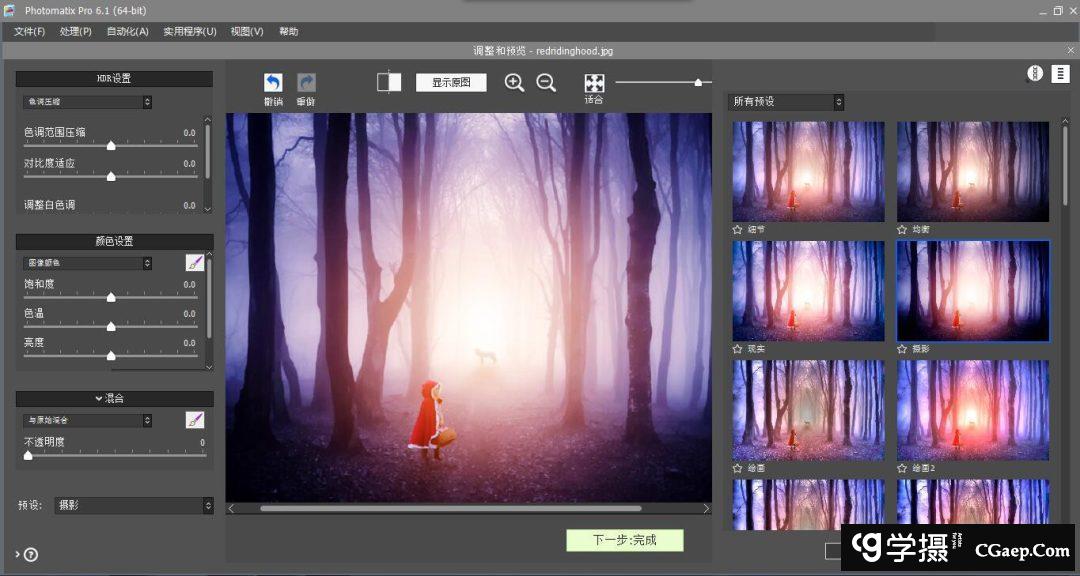Viewport: 1080px width, 576px height.
Task: Click the fit-to-window (适合) icon
Action: [x=594, y=83]
